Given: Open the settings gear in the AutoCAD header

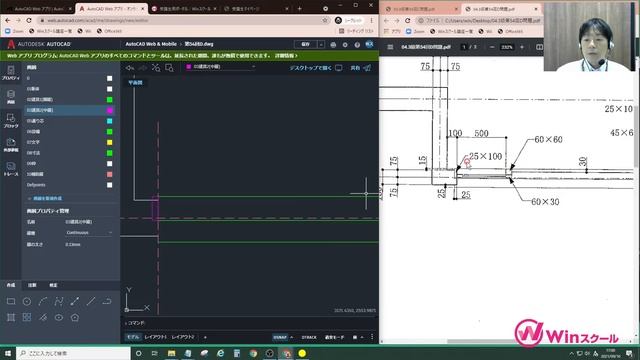Looking at the screenshot, I should tap(345, 44).
